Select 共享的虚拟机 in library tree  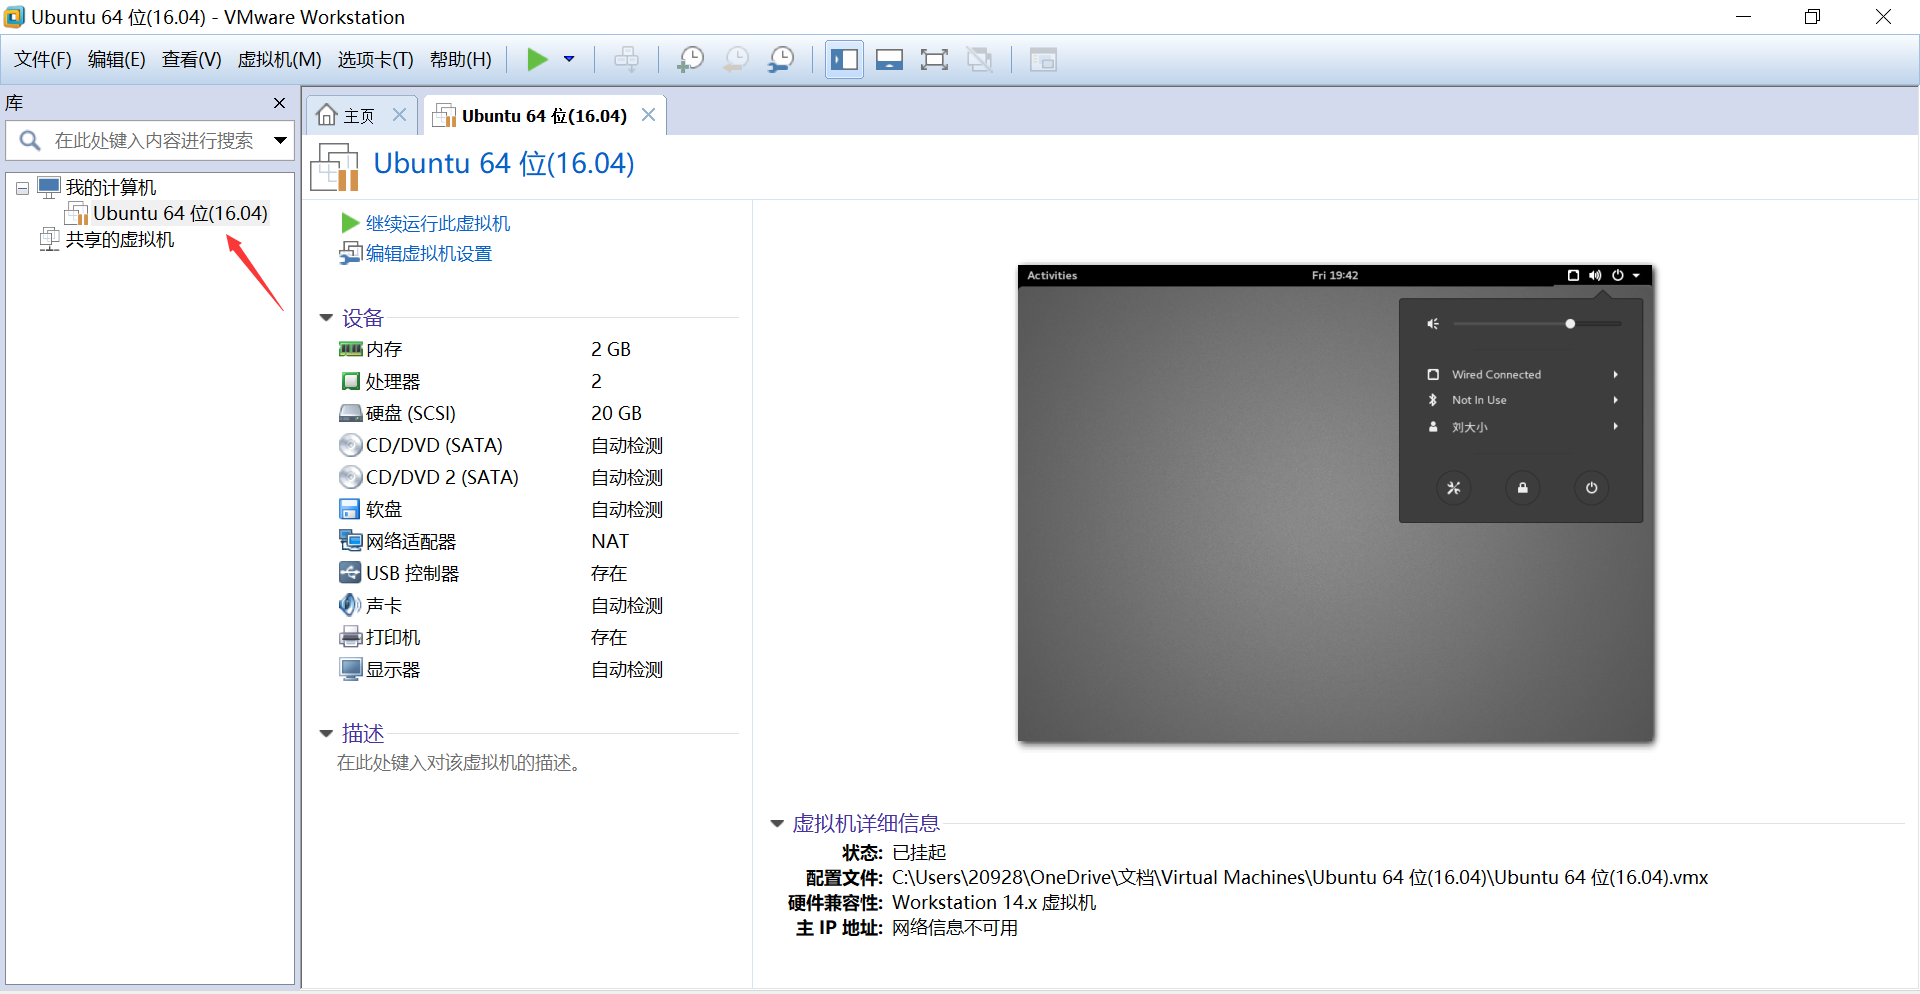coord(120,240)
